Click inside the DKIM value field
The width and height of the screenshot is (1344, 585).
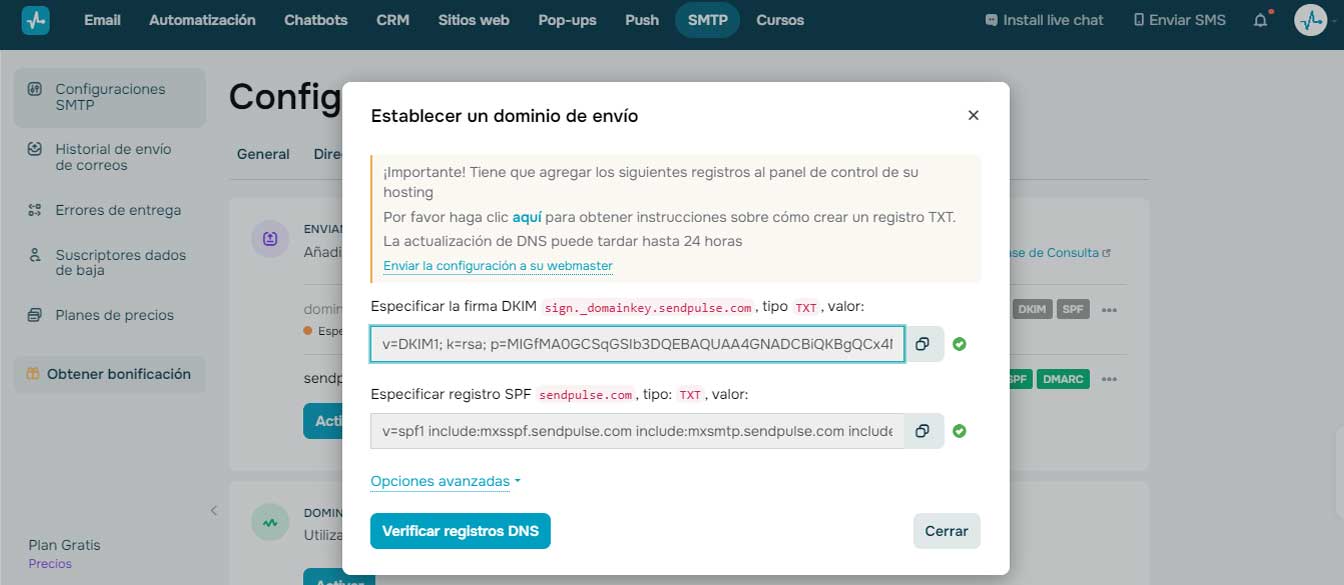[x=637, y=344]
